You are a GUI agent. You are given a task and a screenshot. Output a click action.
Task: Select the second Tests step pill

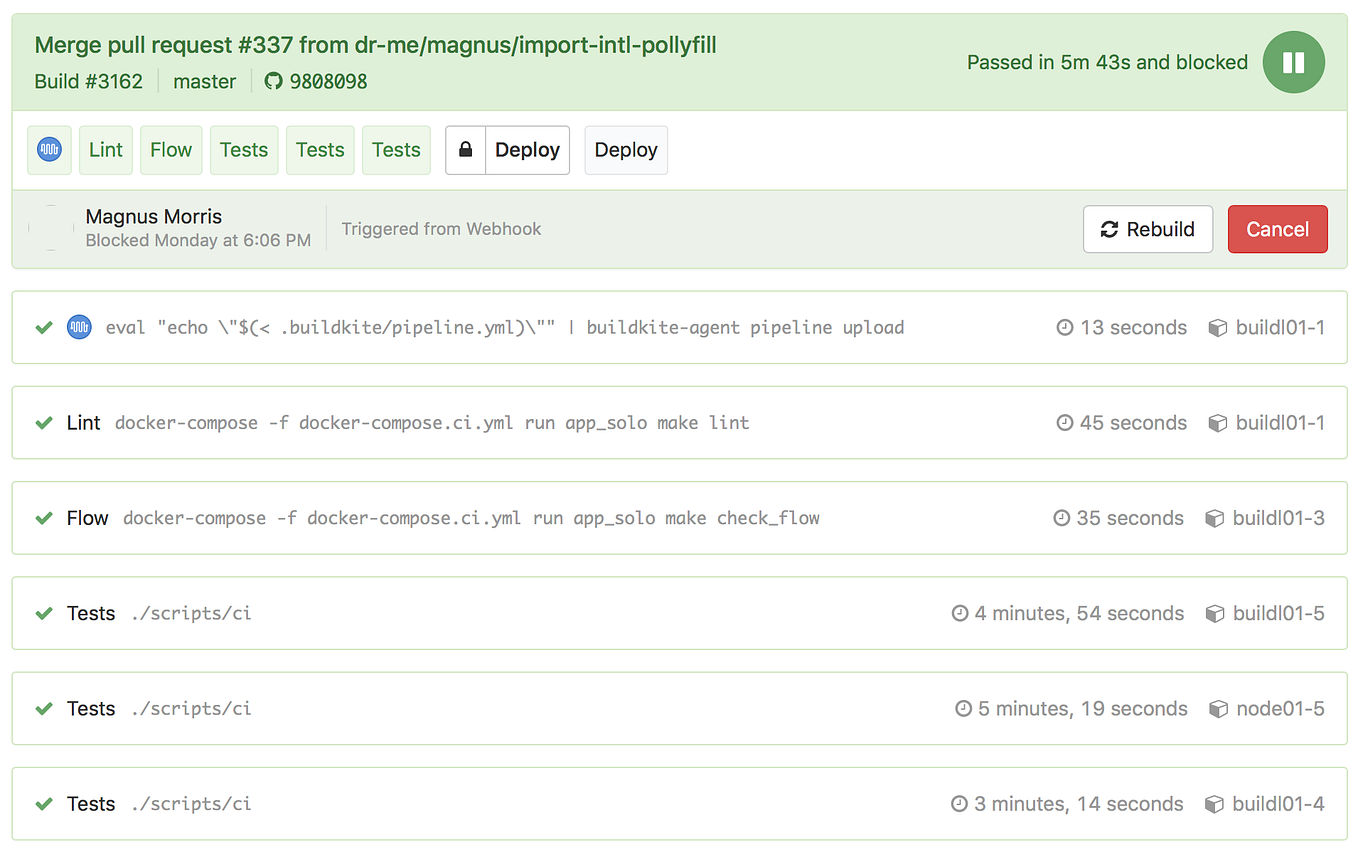coord(320,150)
